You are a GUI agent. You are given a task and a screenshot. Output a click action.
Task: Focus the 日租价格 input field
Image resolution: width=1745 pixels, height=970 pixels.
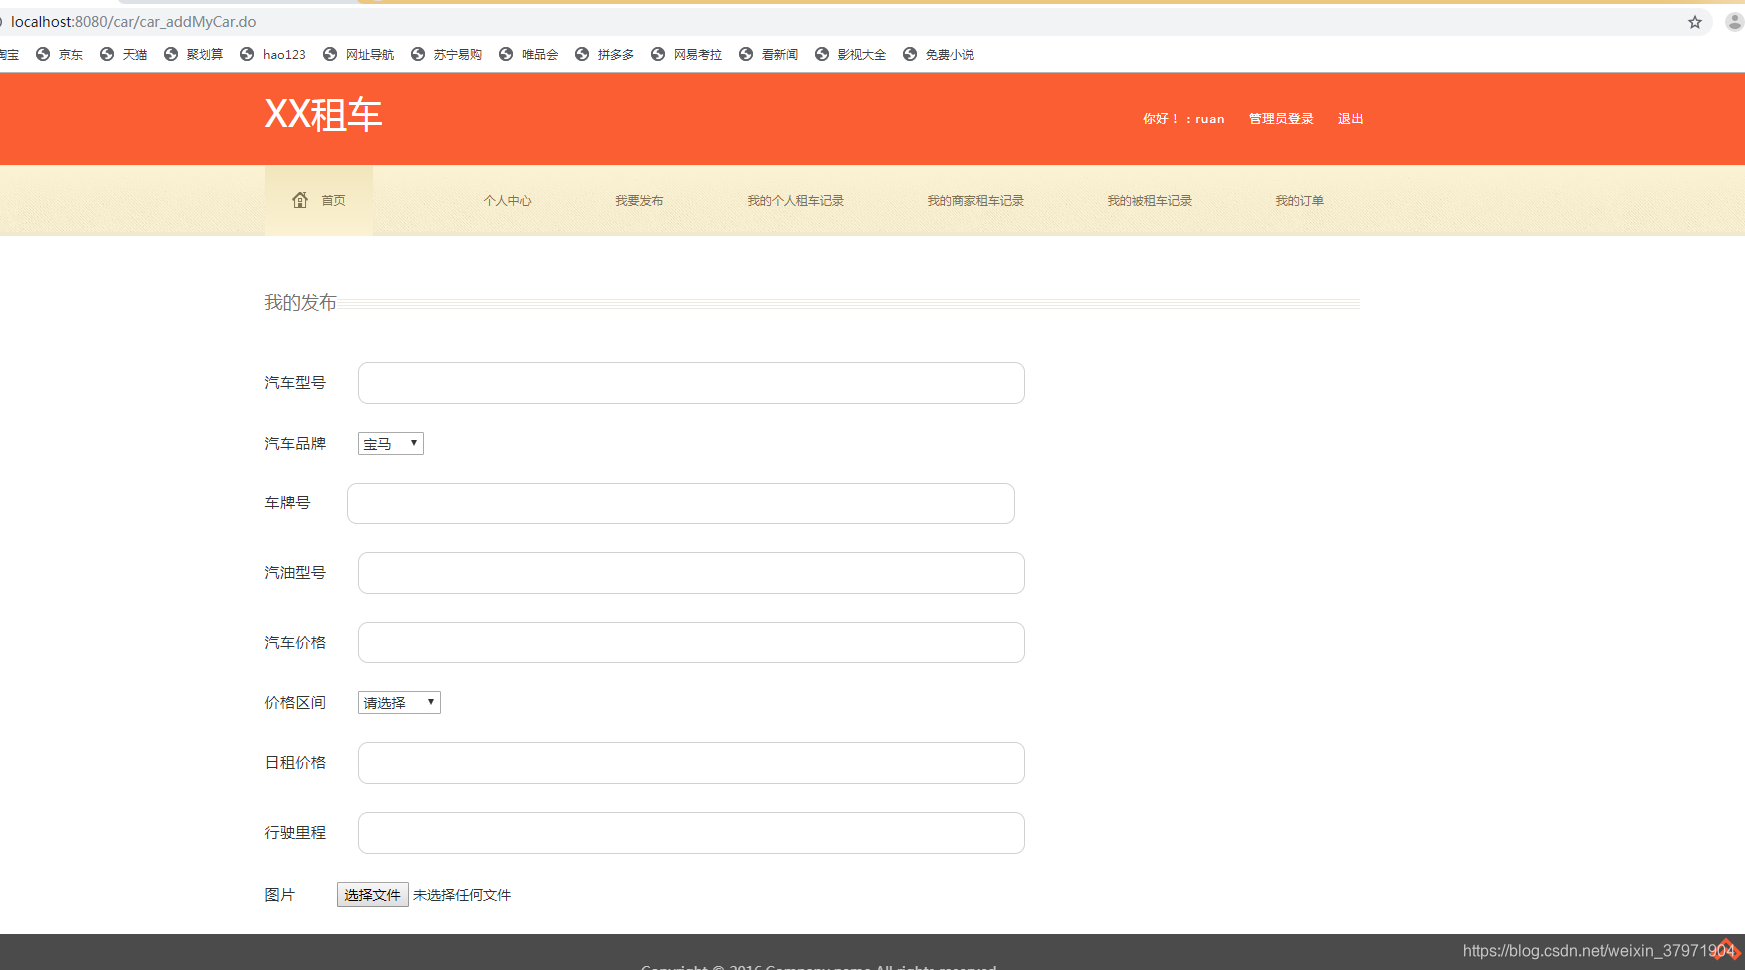tap(691, 763)
